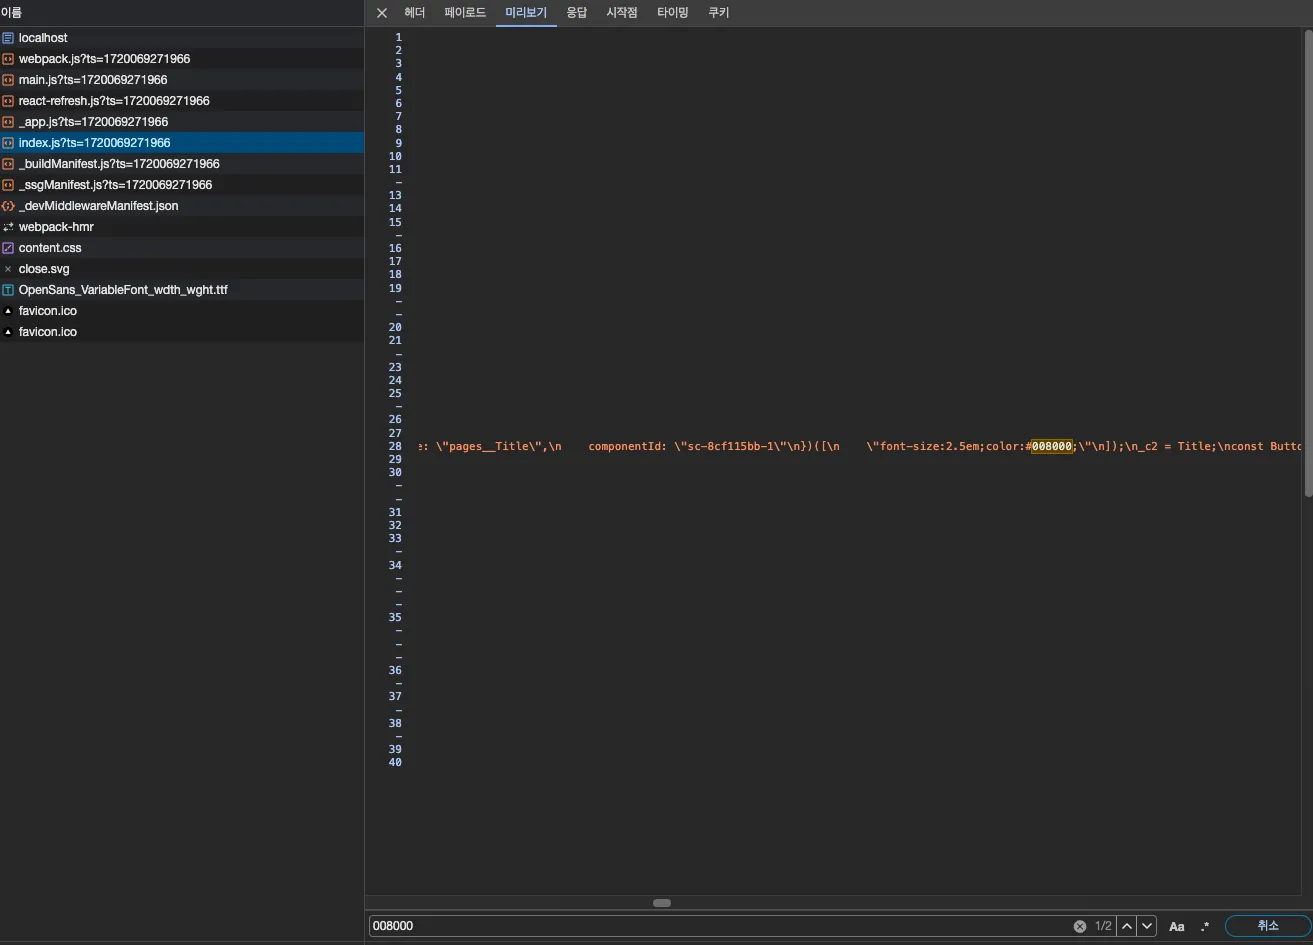Enable the Aa match-case search toggle
Viewport: 1313px width, 945px height.
click(x=1177, y=926)
